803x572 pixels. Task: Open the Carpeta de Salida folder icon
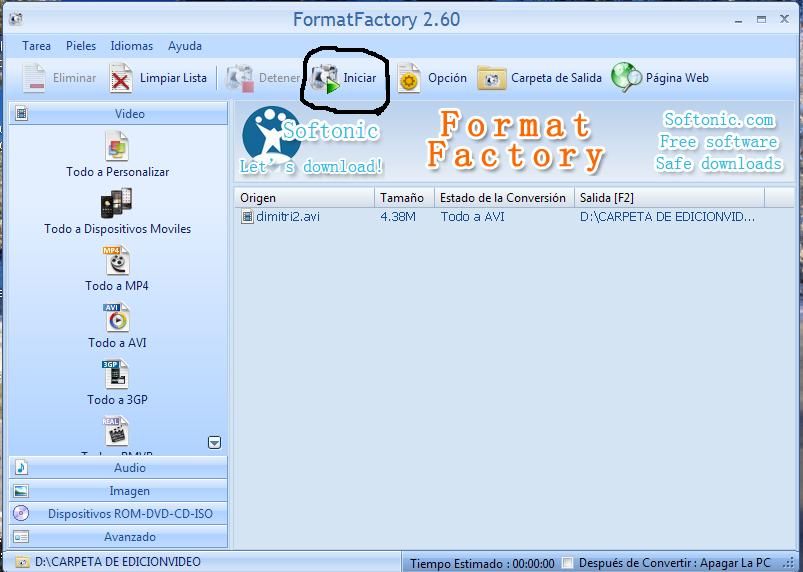click(x=491, y=78)
